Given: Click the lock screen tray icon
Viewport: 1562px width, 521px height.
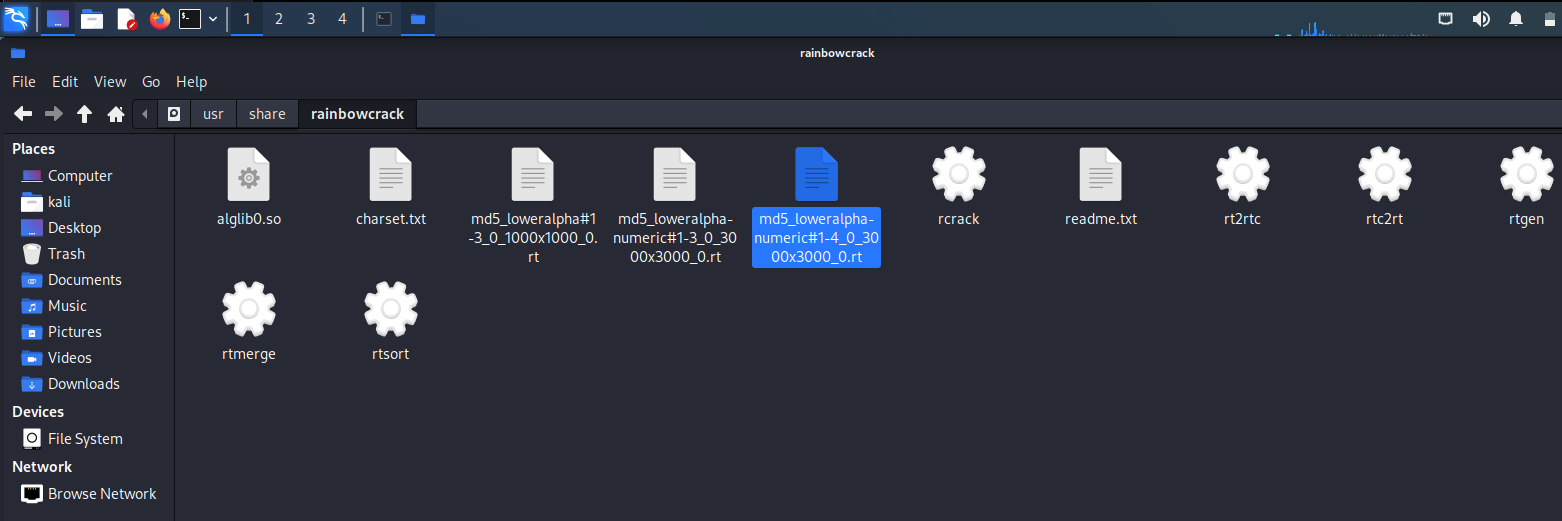Looking at the screenshot, I should [x=1548, y=19].
